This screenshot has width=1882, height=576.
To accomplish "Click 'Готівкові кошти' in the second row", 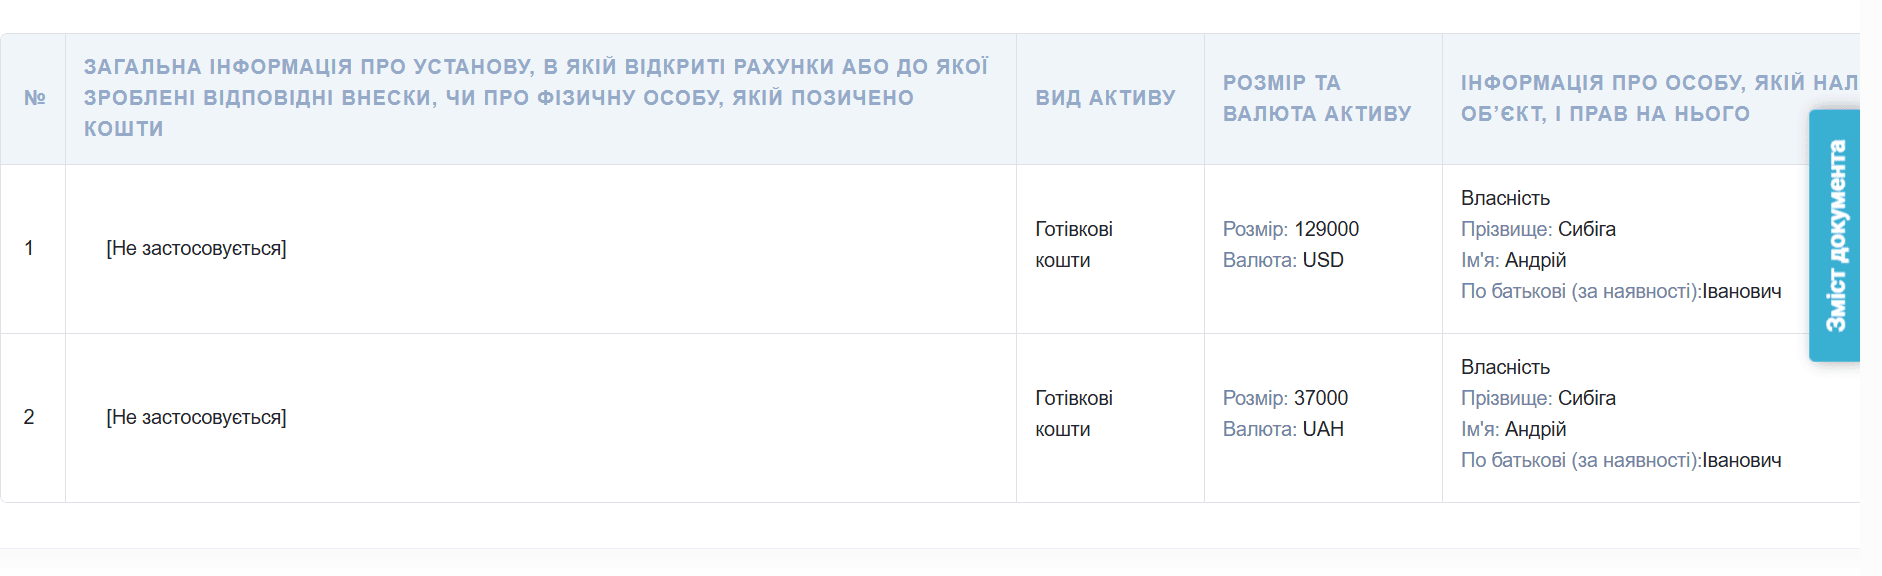I will (x=1073, y=413).
